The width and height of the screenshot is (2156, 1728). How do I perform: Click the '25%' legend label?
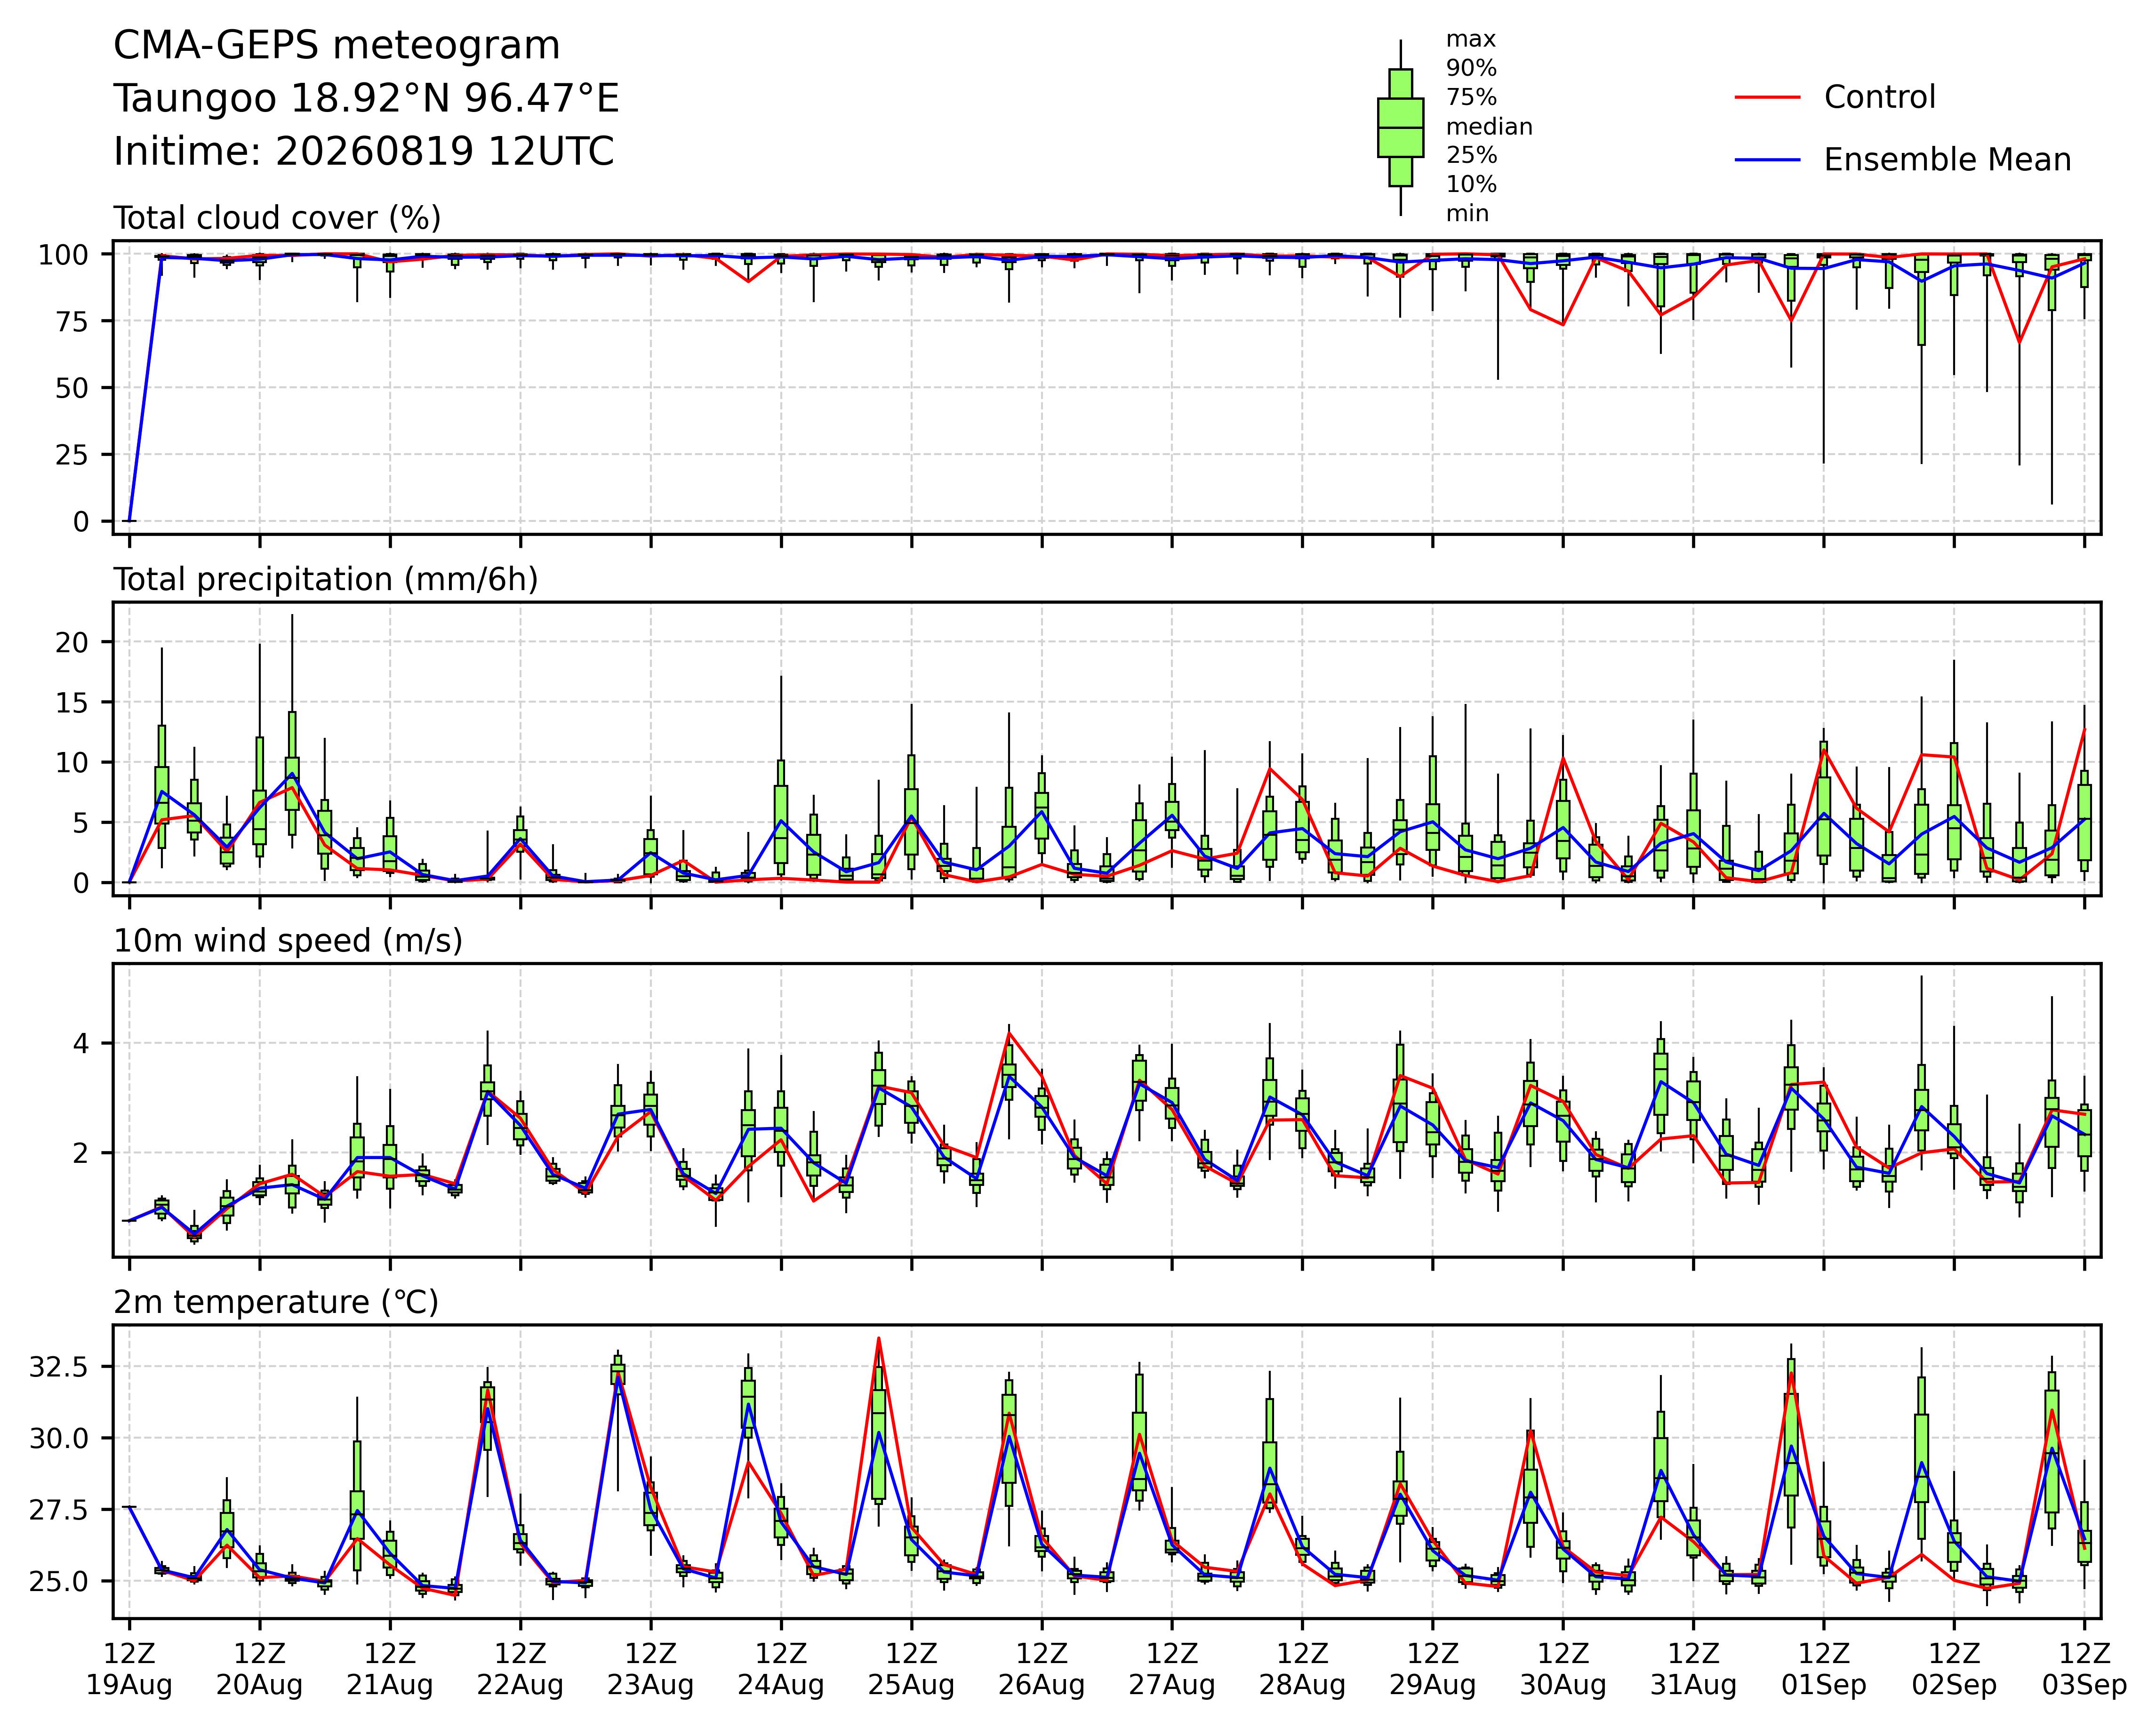point(1471,156)
